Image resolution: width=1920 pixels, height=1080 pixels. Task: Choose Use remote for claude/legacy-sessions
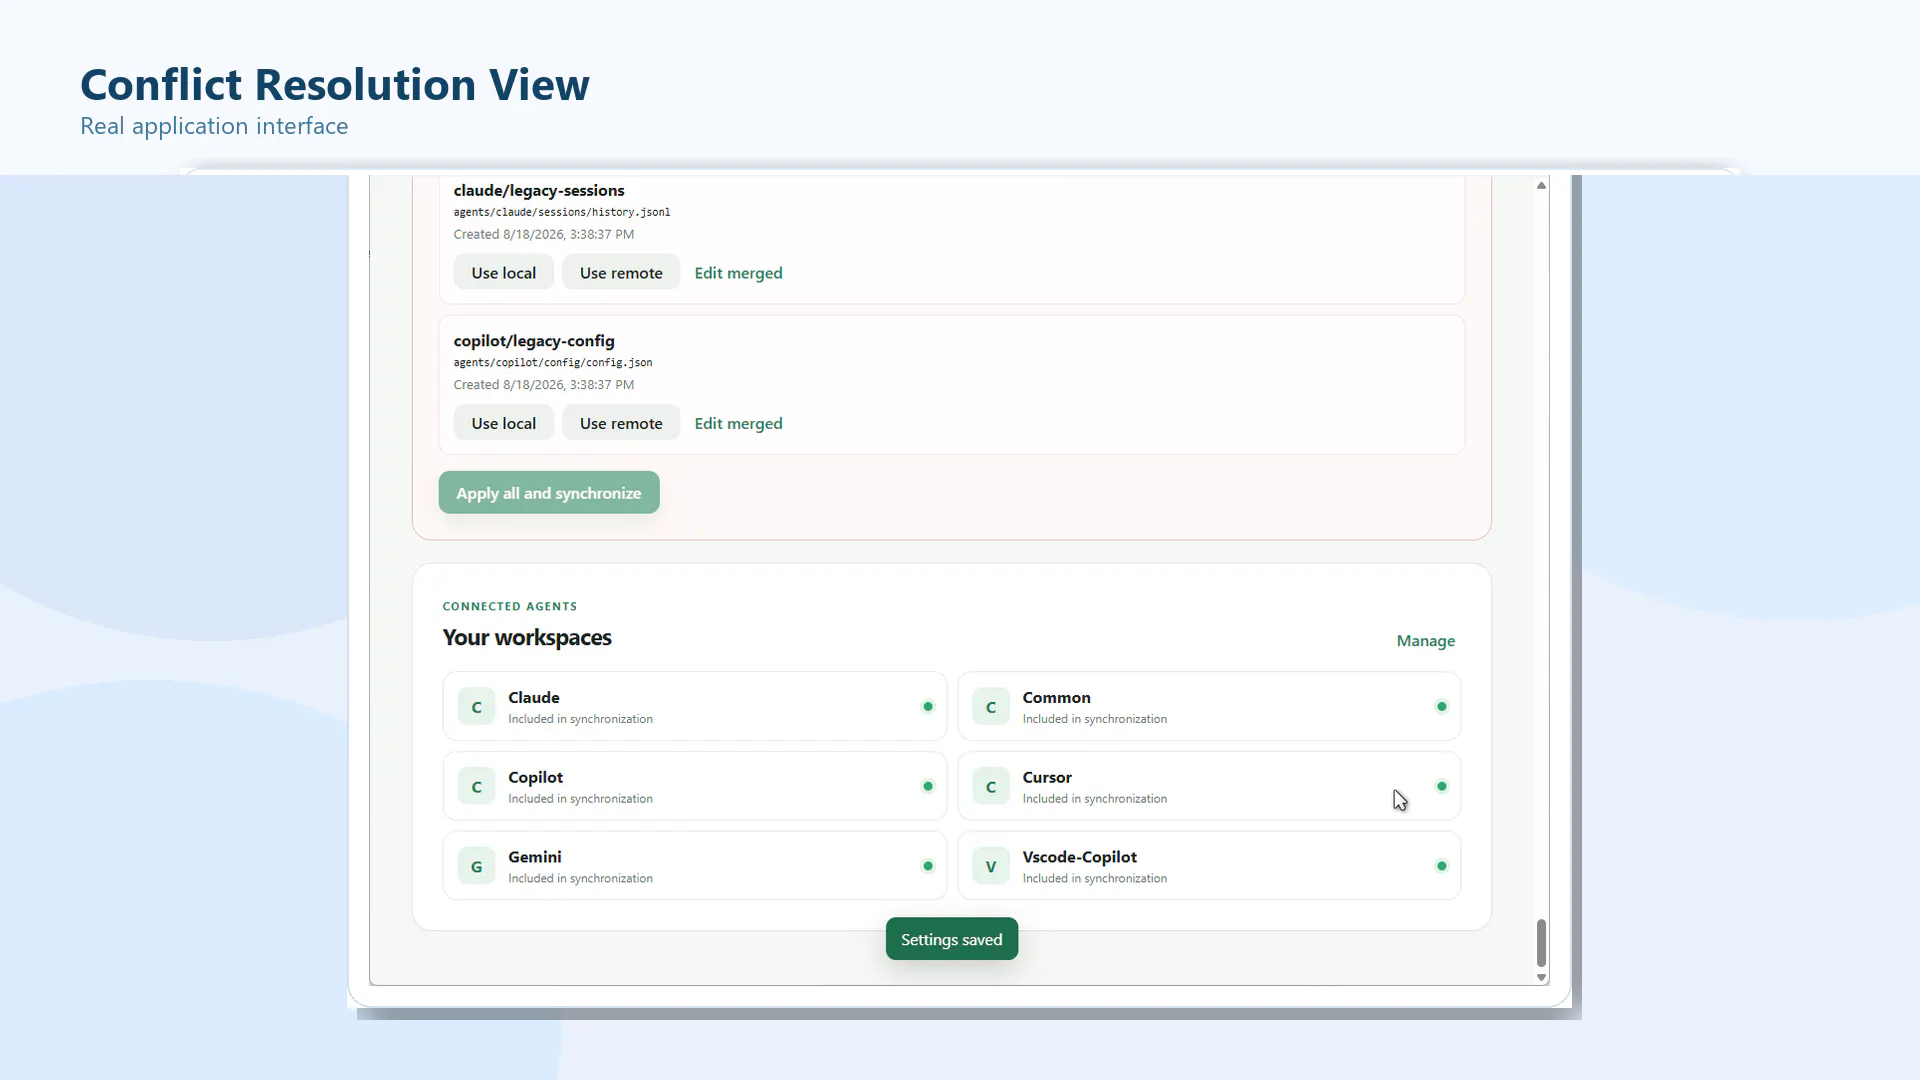point(621,273)
